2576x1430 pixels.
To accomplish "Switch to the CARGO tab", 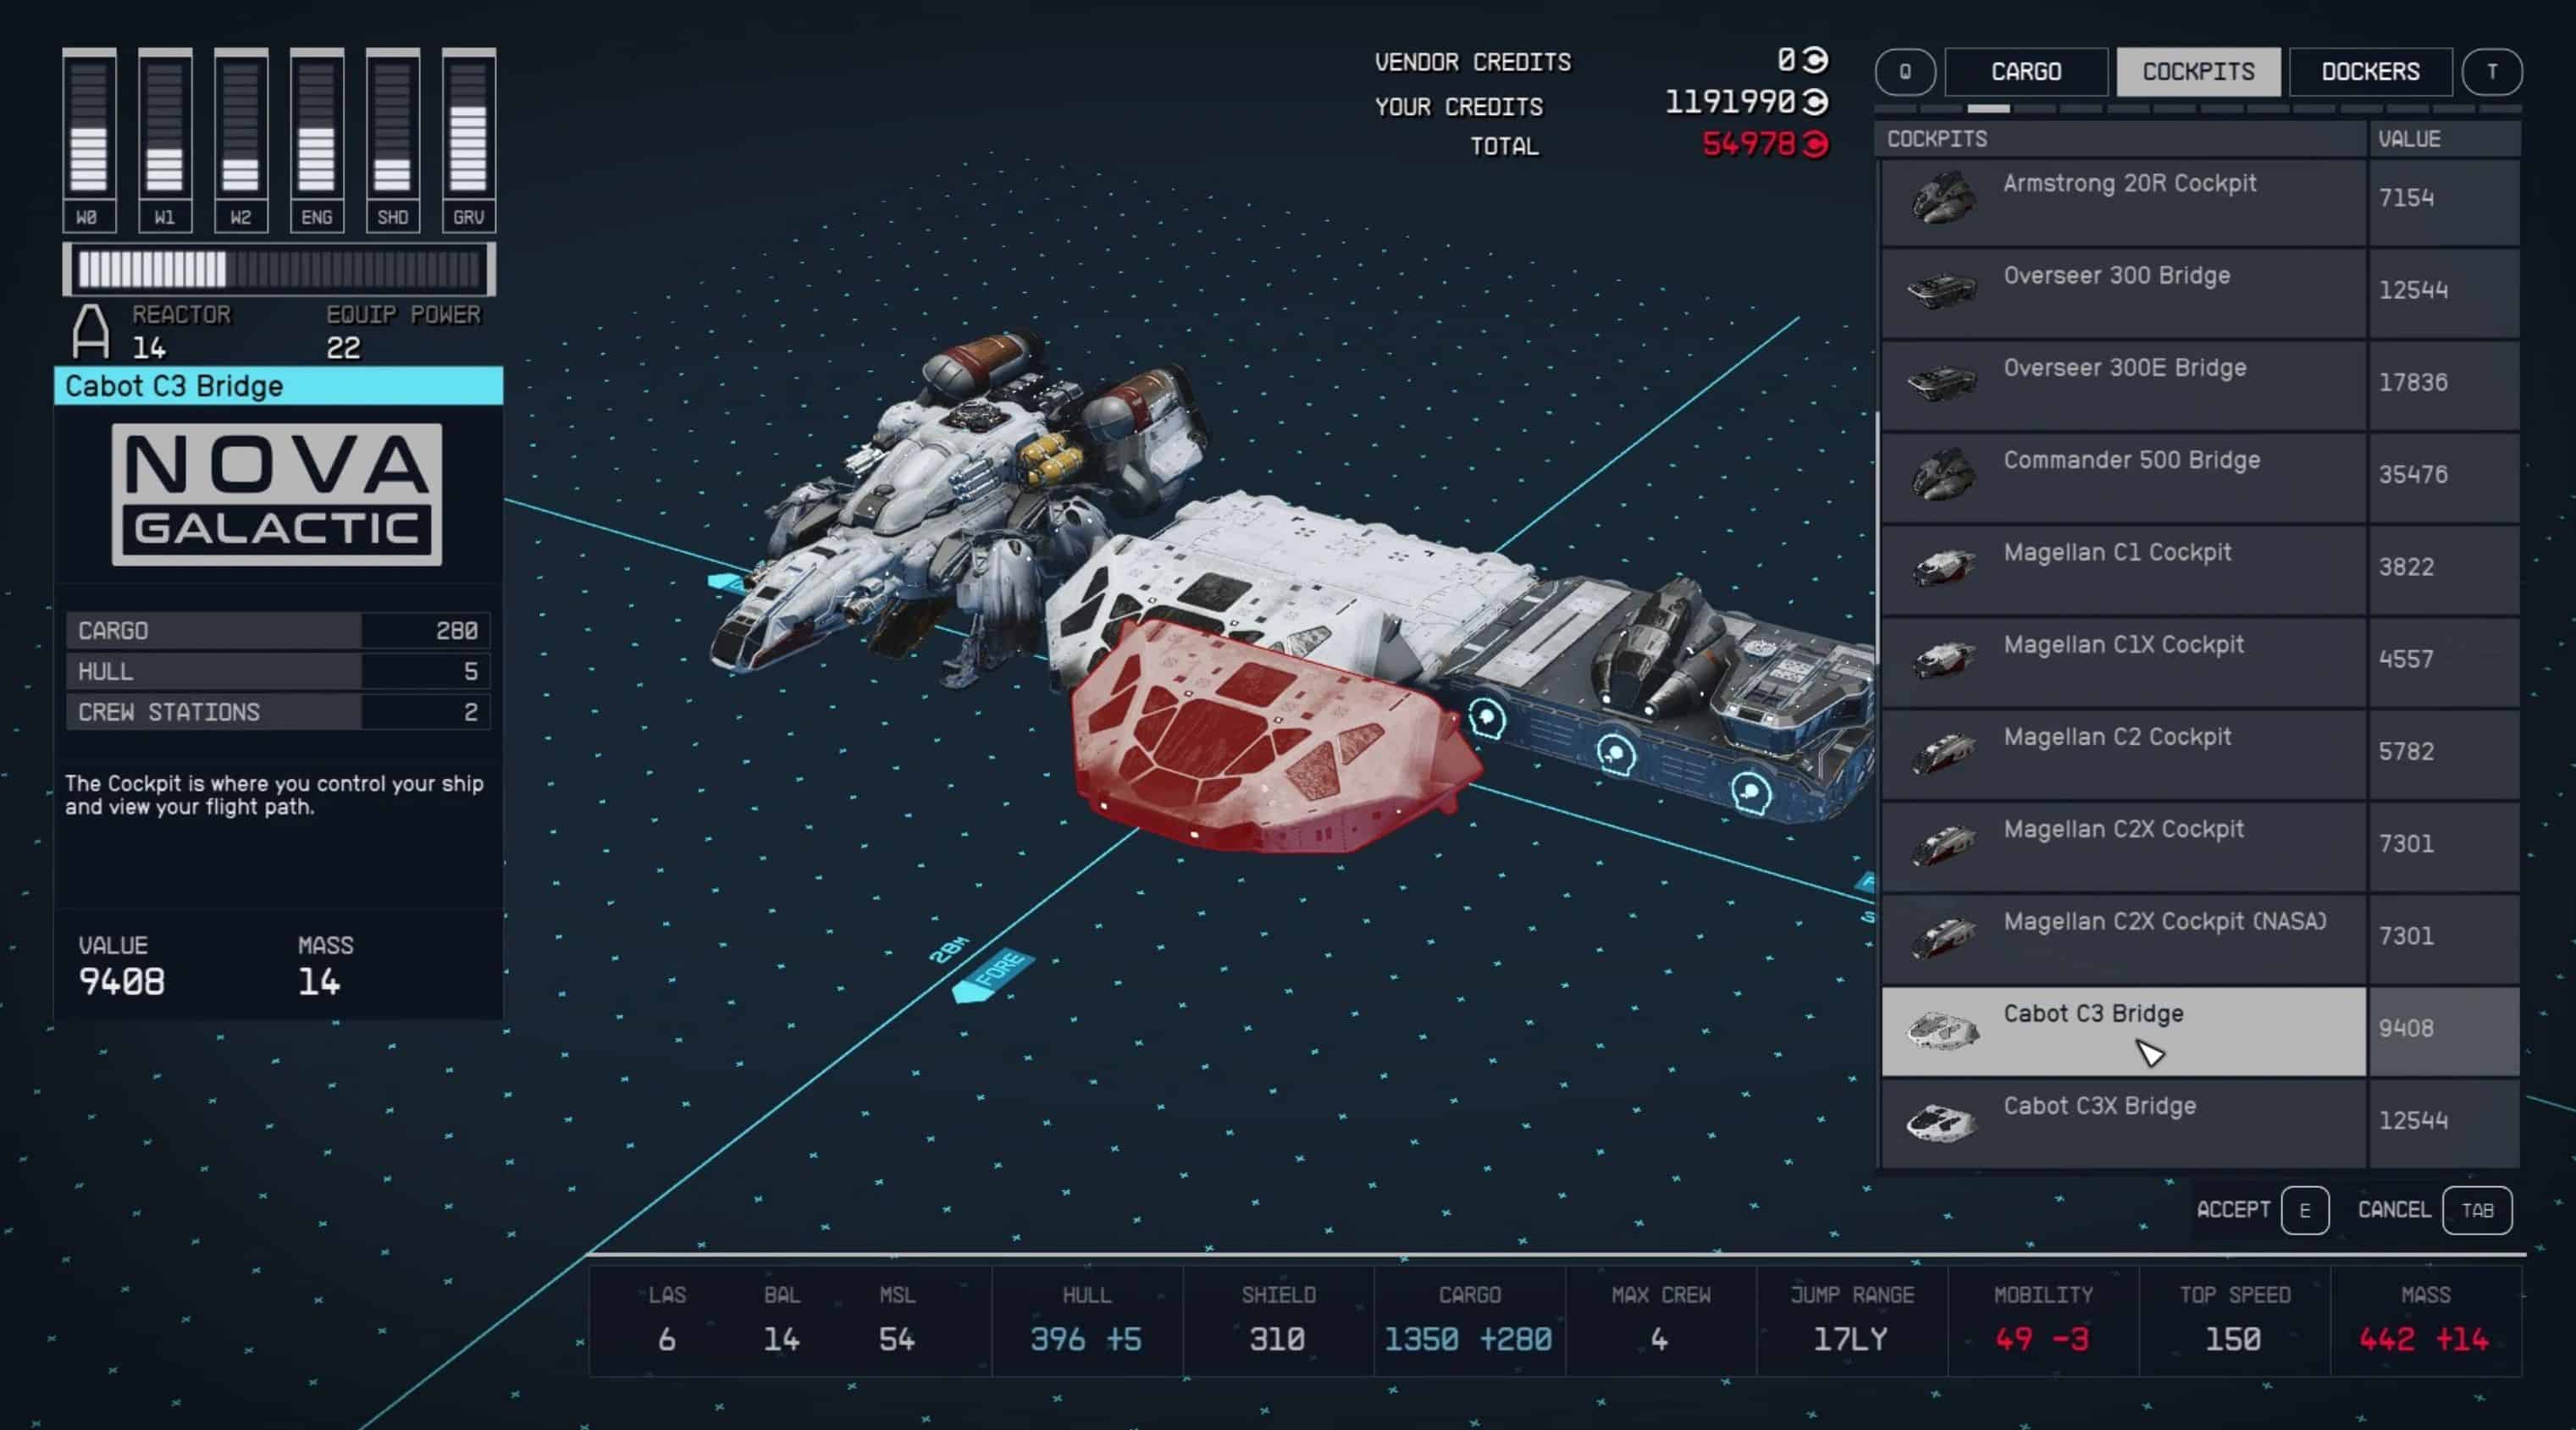I will (x=2026, y=72).
